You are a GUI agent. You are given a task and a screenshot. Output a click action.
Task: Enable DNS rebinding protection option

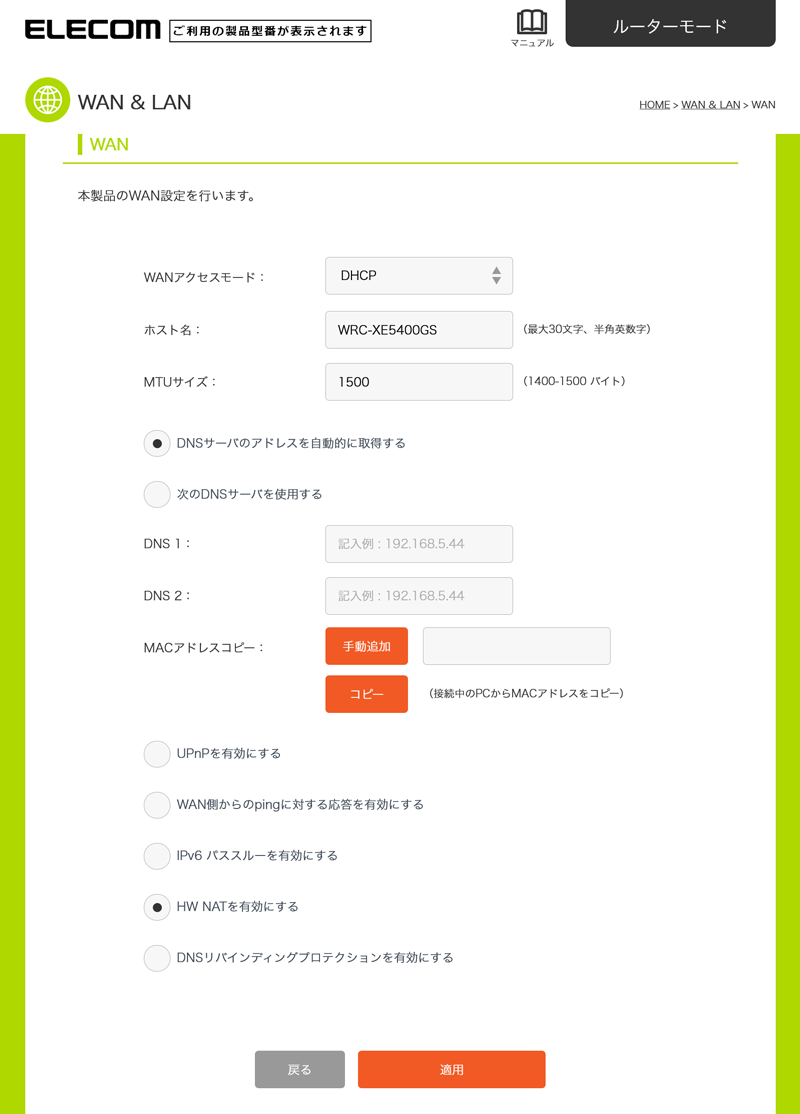tap(157, 958)
